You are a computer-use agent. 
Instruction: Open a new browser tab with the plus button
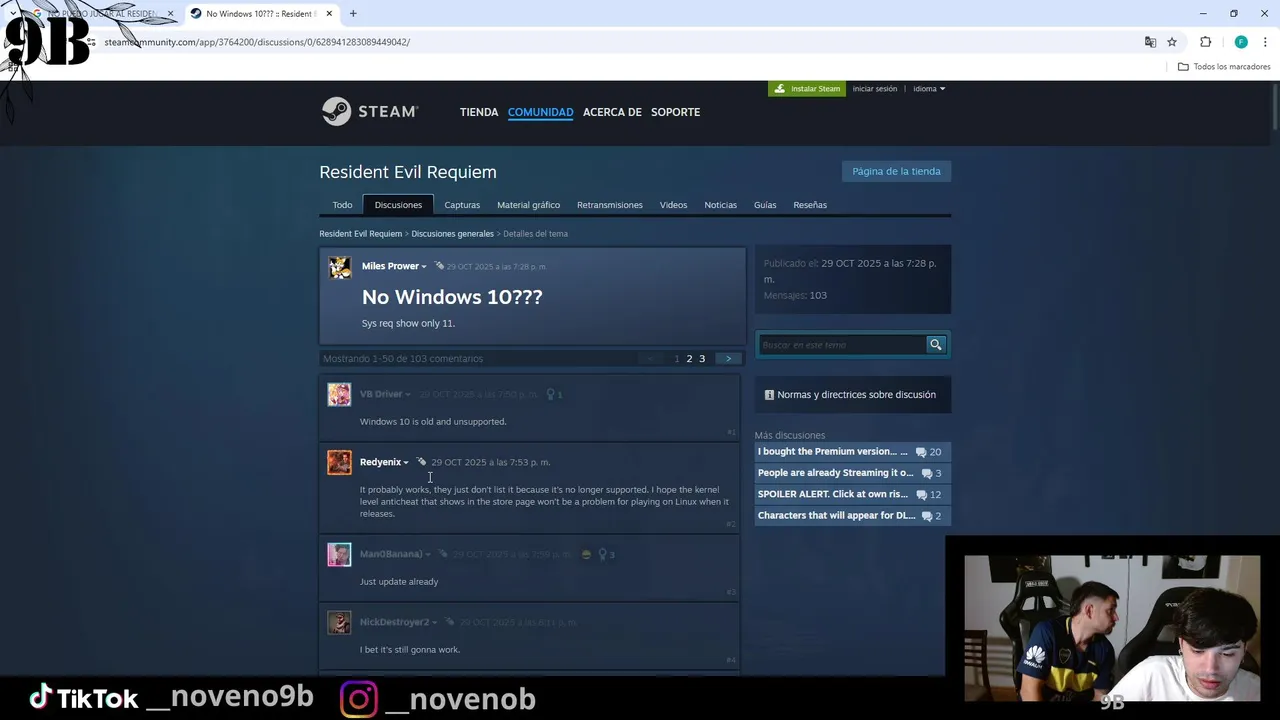coord(353,14)
